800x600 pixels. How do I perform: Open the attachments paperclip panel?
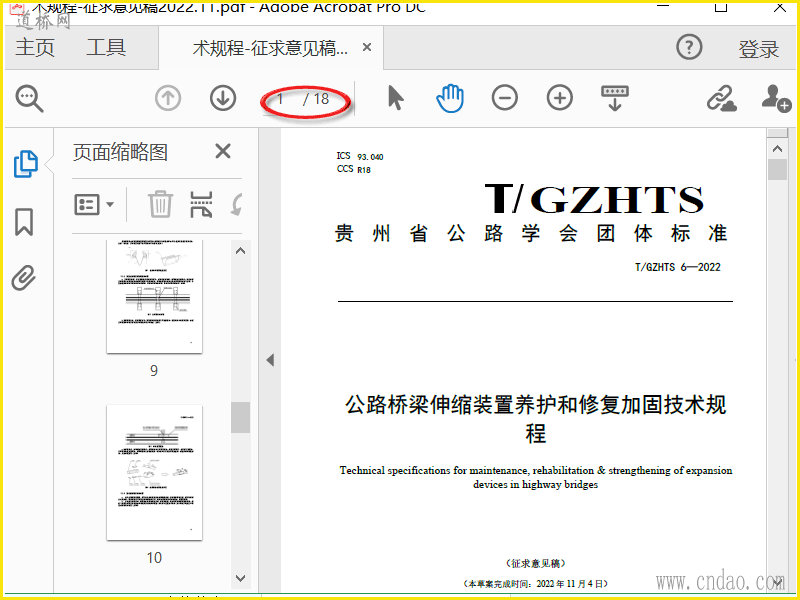pos(23,279)
